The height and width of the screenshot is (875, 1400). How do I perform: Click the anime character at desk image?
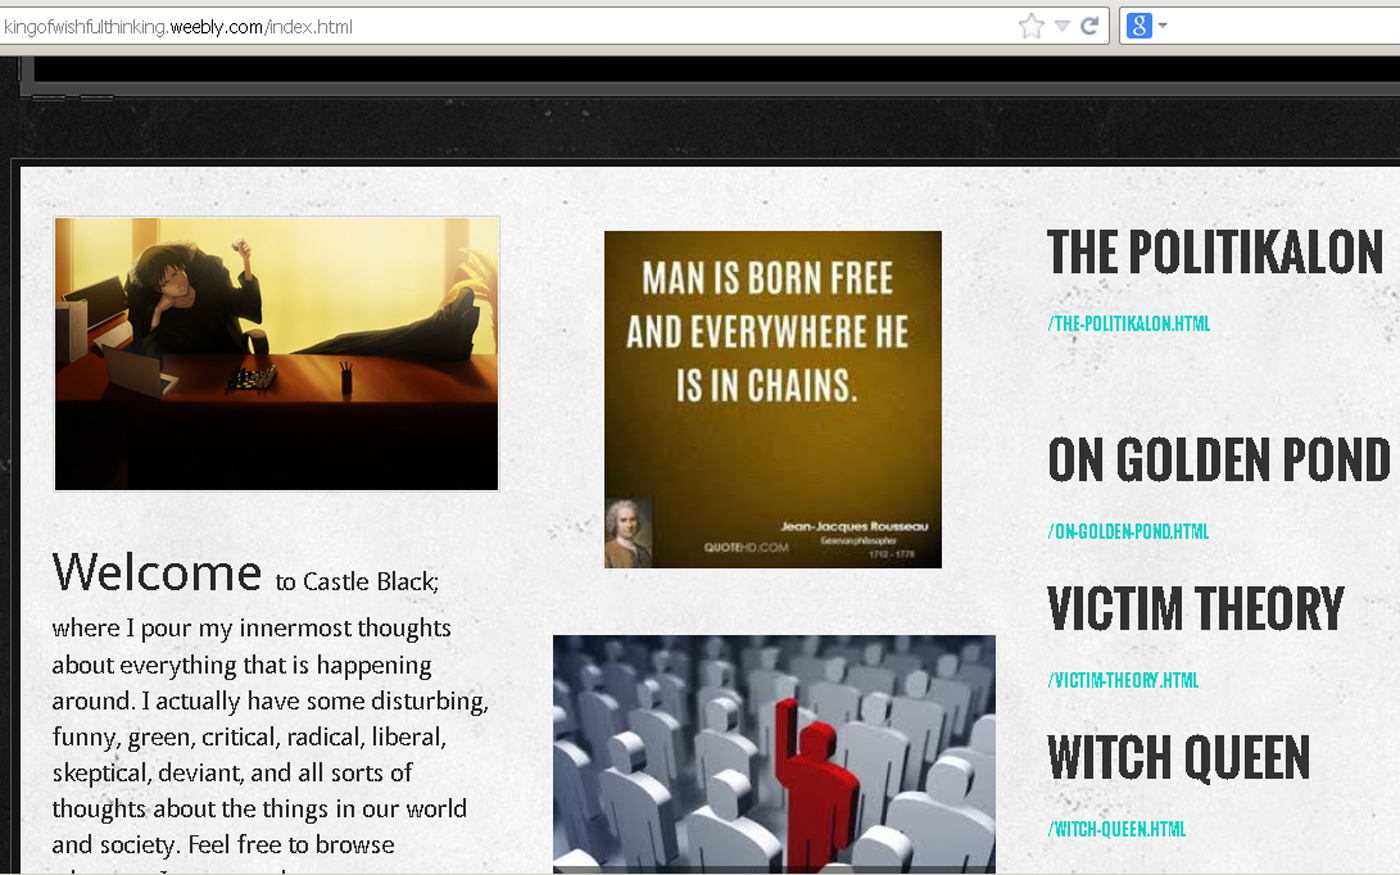(x=276, y=354)
